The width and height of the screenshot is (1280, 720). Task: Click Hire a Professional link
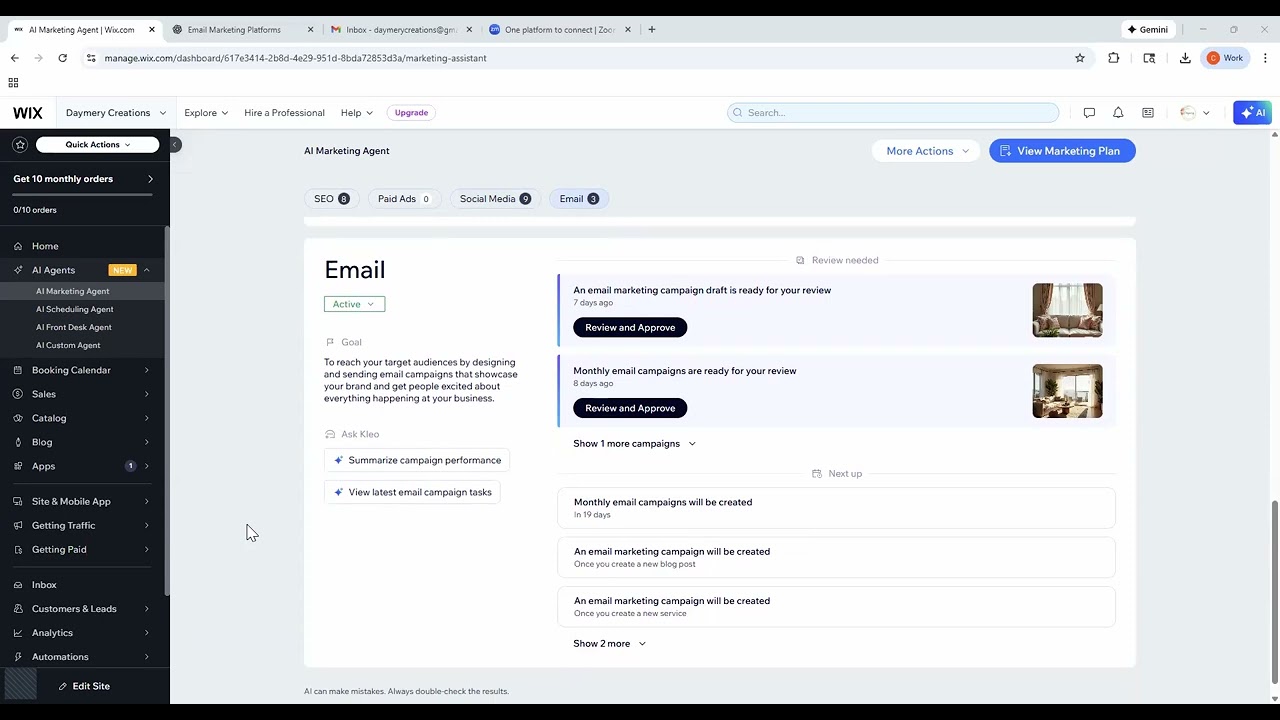click(284, 113)
